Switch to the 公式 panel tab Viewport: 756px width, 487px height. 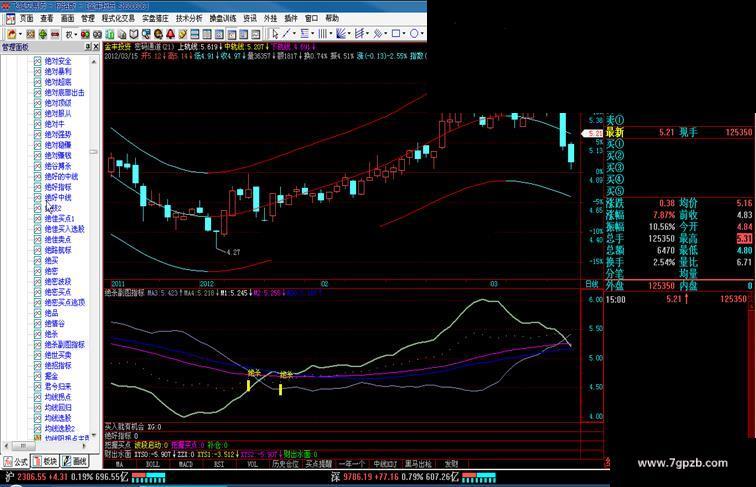pos(16,461)
